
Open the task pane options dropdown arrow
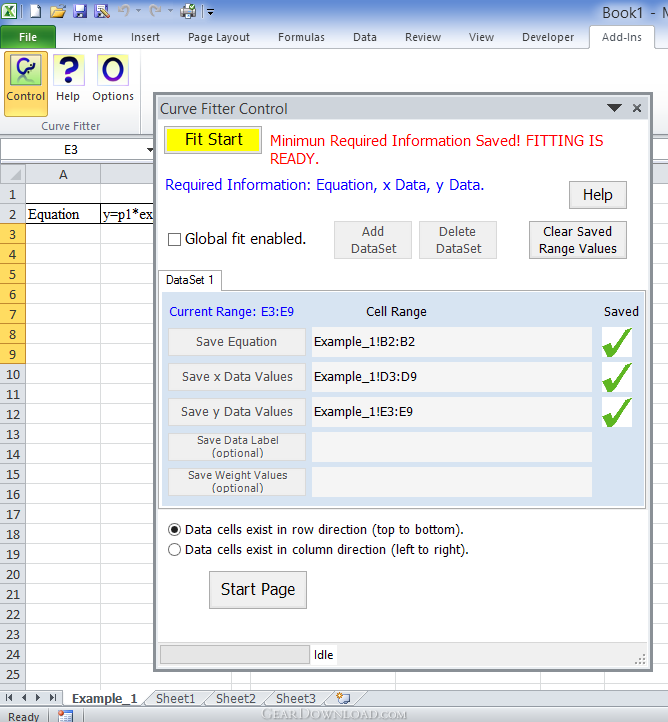click(614, 108)
